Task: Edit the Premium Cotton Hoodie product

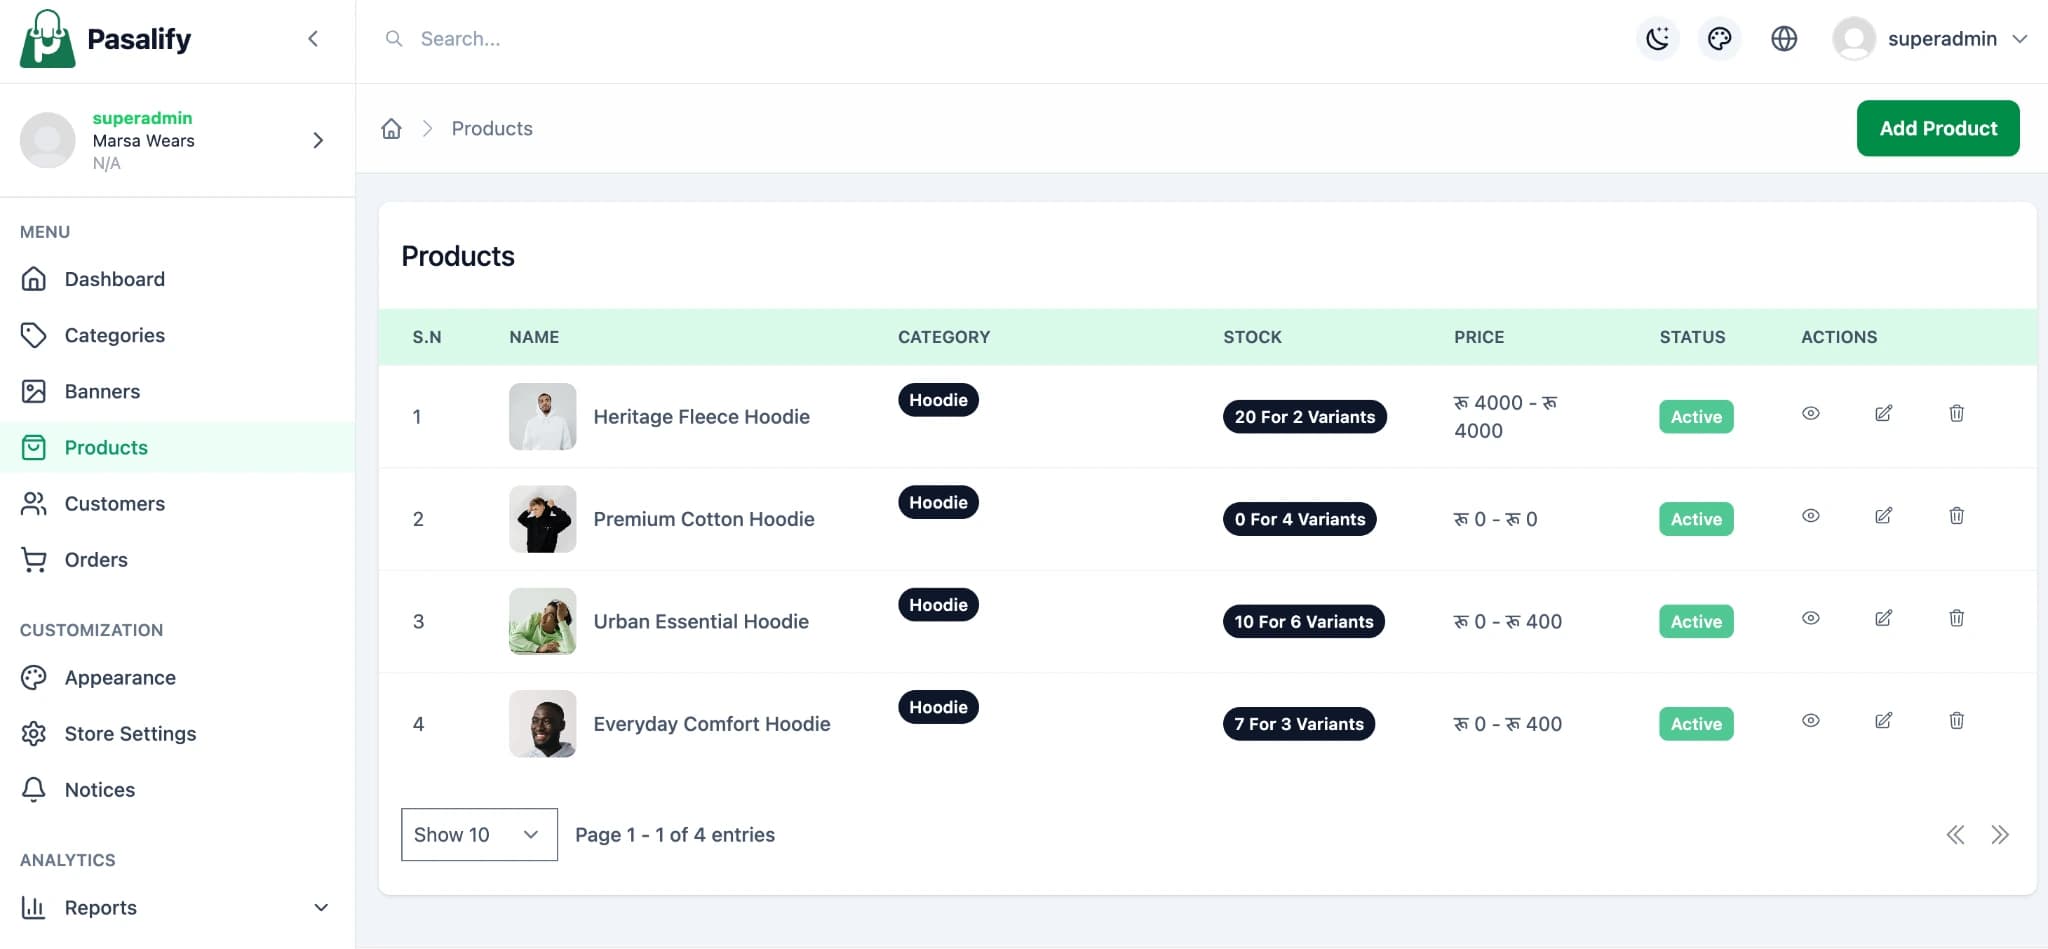Action: 1883,516
